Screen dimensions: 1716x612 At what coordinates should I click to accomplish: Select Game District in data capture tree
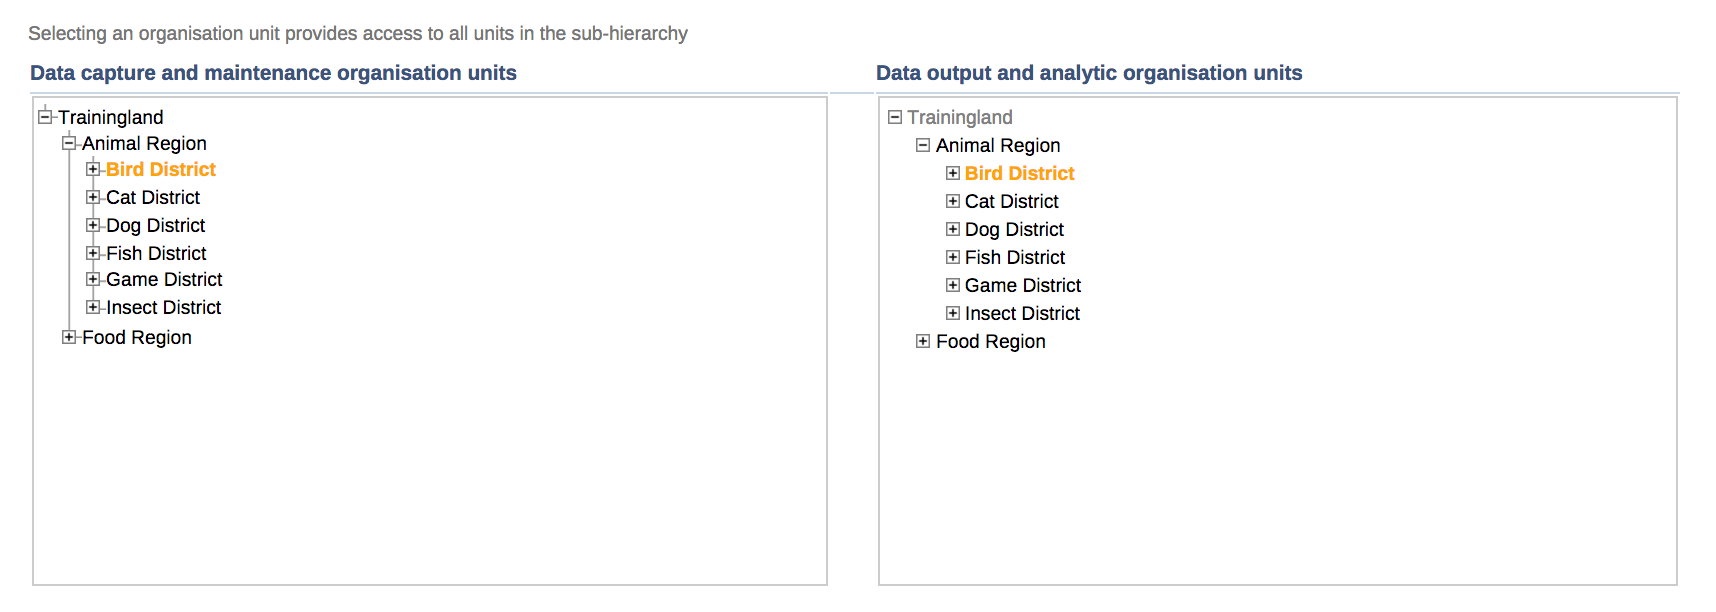coord(164,279)
